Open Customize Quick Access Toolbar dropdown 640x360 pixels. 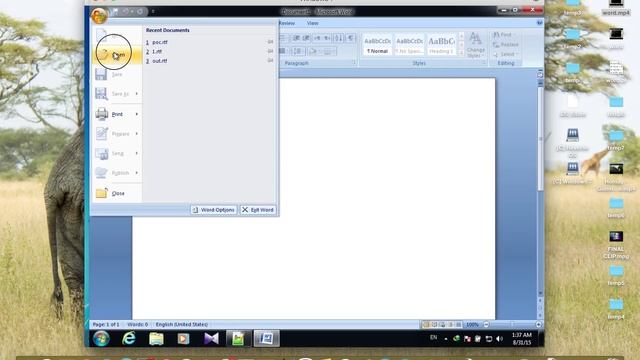(x=153, y=12)
